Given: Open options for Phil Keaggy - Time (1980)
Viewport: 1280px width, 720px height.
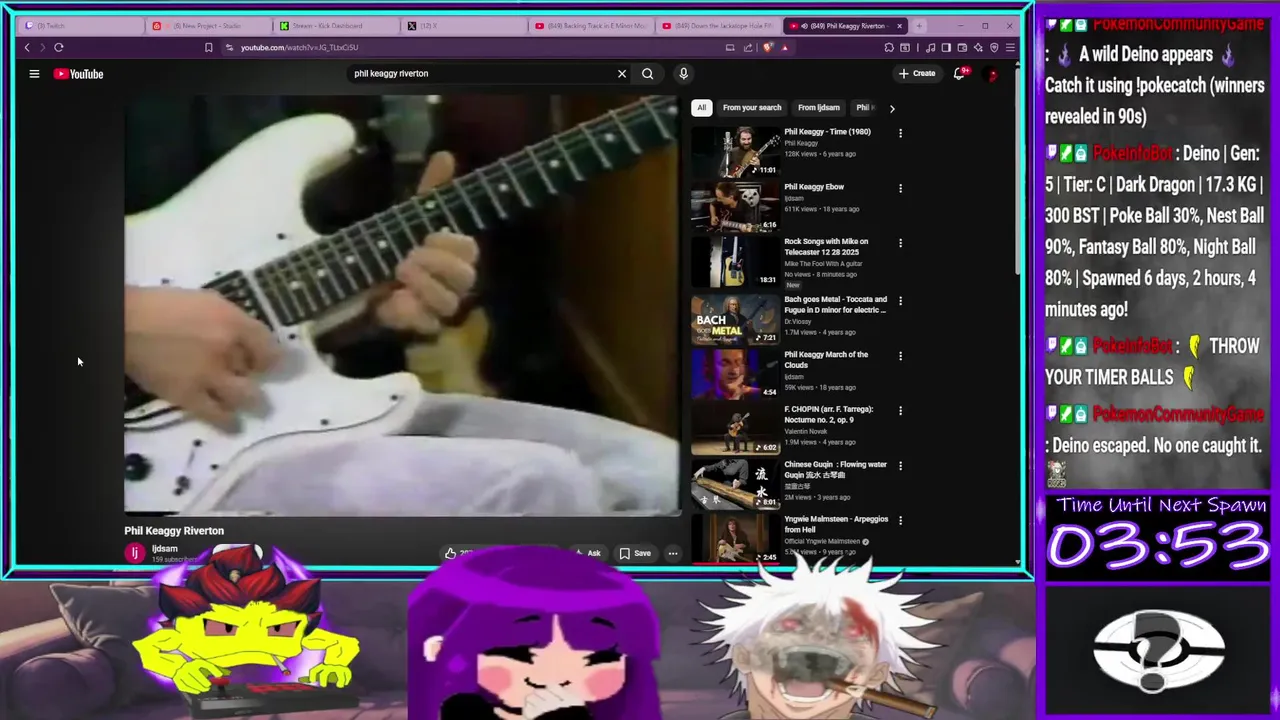Looking at the screenshot, I should pos(900,133).
